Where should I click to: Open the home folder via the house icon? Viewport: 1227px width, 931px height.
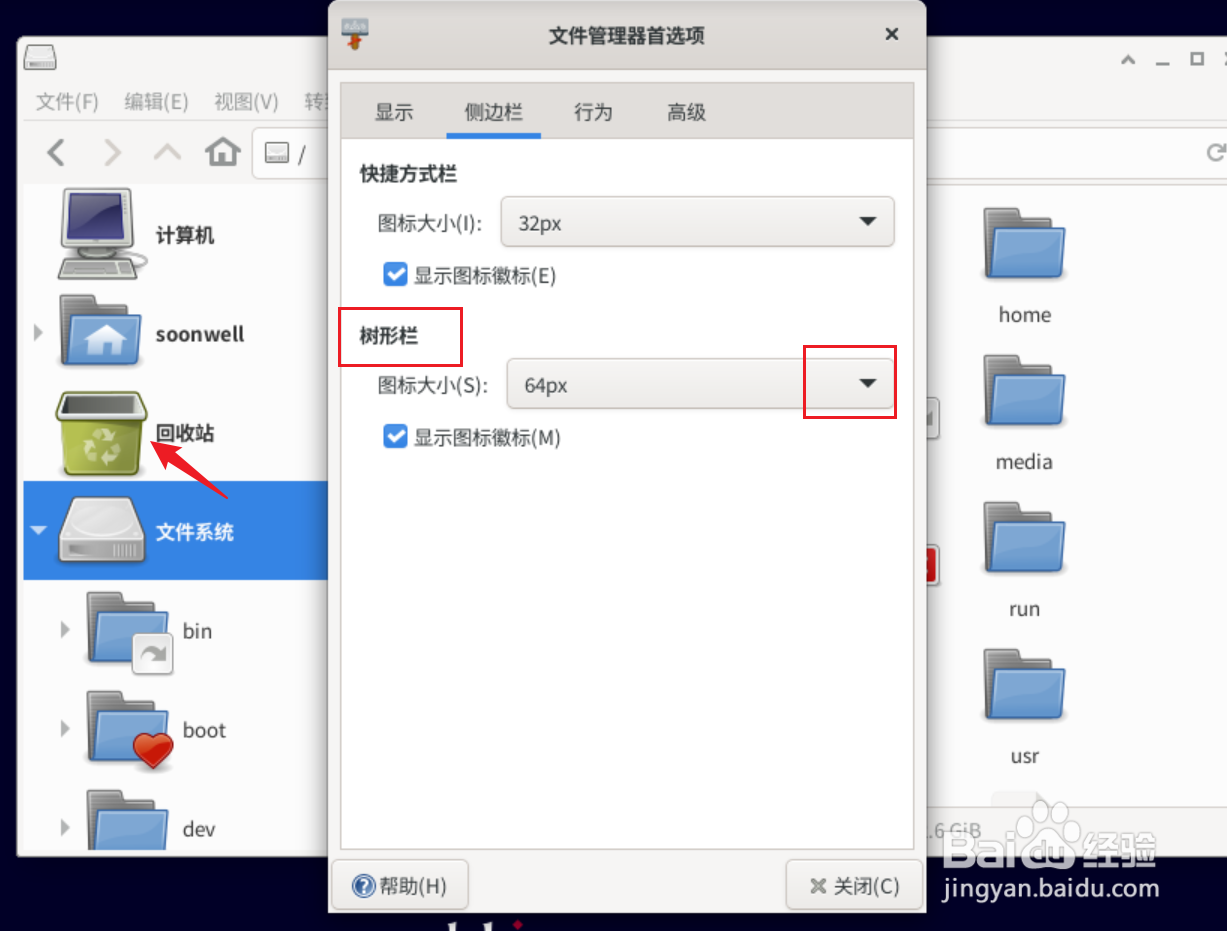pos(223,152)
